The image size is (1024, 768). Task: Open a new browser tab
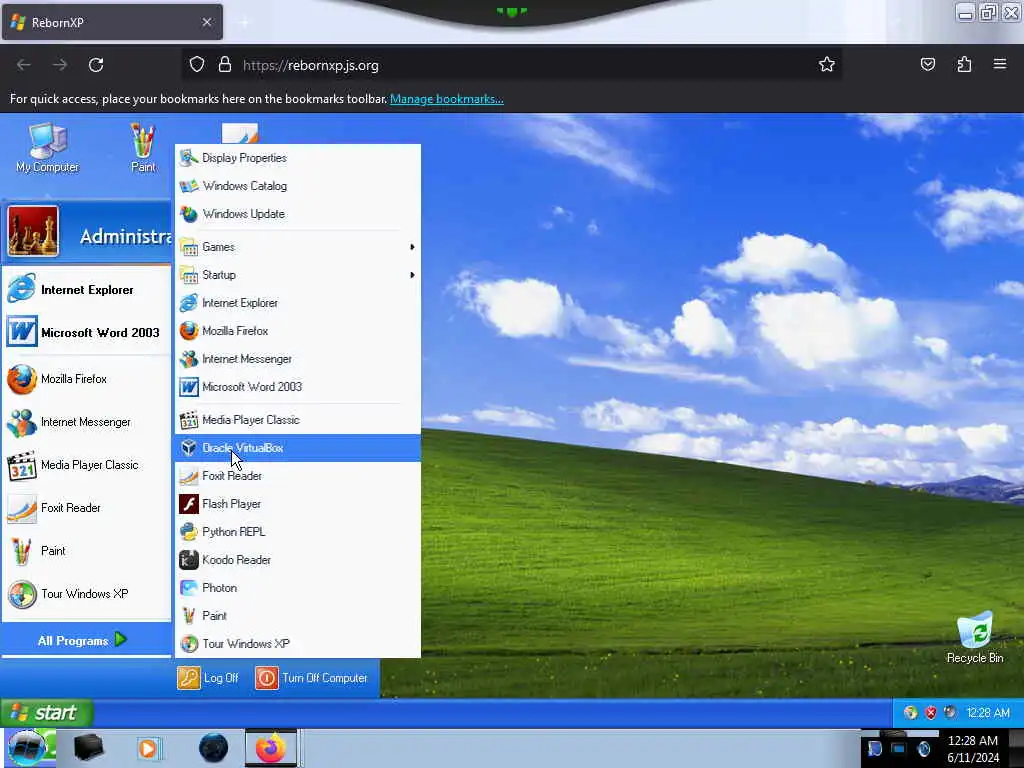[244, 23]
